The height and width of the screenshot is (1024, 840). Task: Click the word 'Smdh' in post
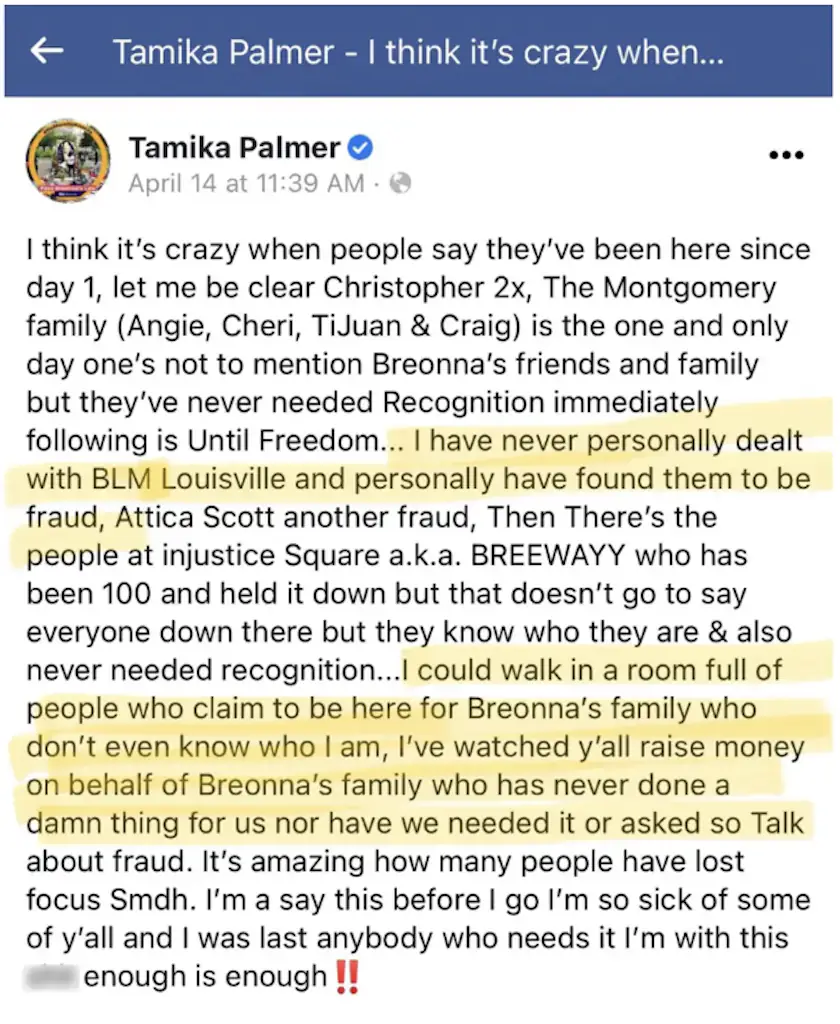click(x=143, y=900)
